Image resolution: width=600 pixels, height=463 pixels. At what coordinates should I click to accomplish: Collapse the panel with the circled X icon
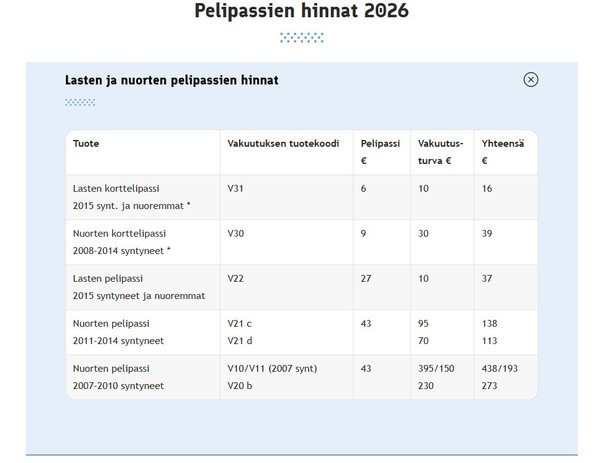pos(531,80)
